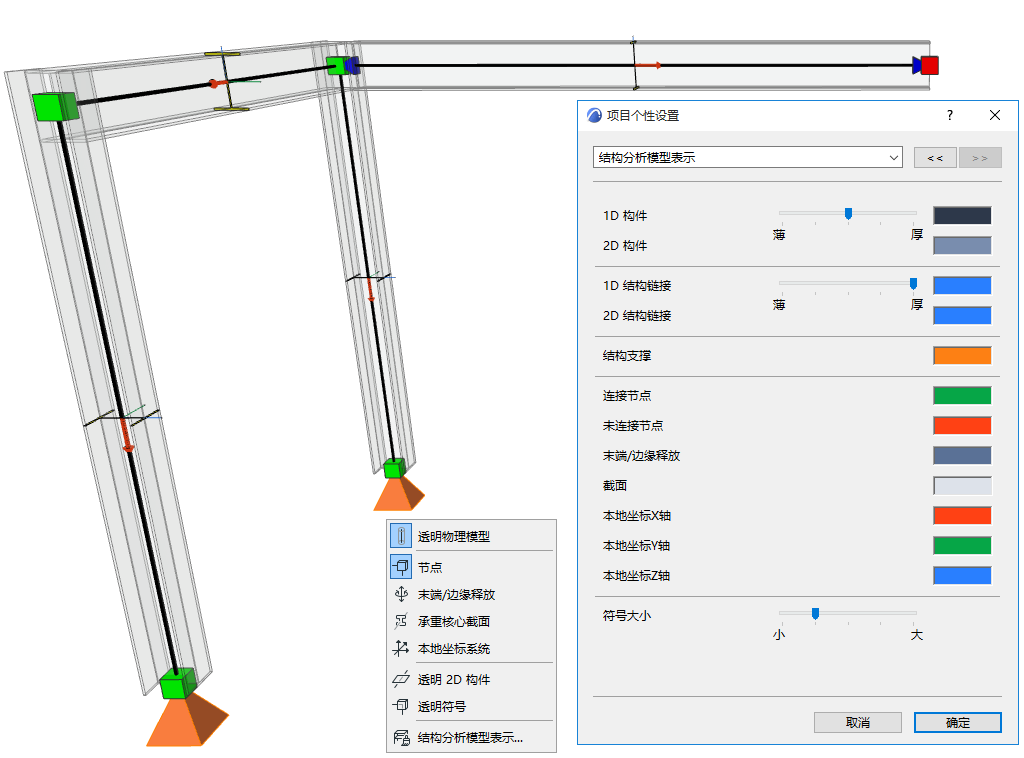Screen dimensions: 1024x758
Task: Click the 本地坐标系统 axes icon
Action: (401, 648)
